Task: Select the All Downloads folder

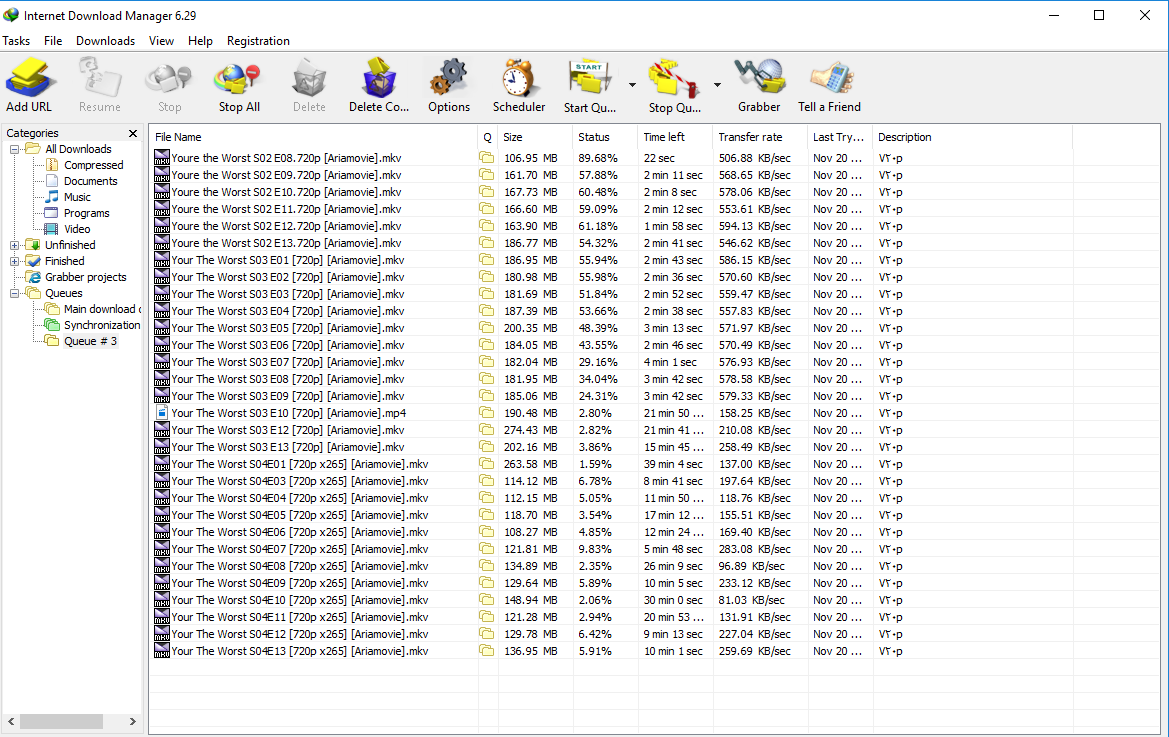Action: pos(78,149)
